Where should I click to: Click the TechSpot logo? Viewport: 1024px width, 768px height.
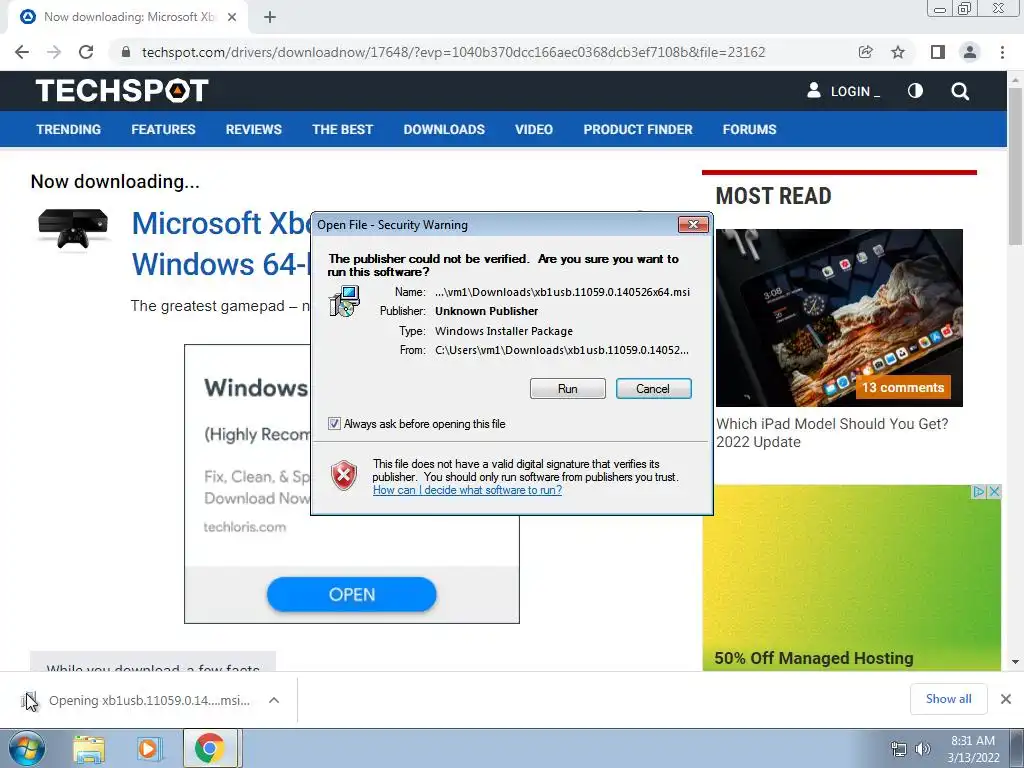122,91
